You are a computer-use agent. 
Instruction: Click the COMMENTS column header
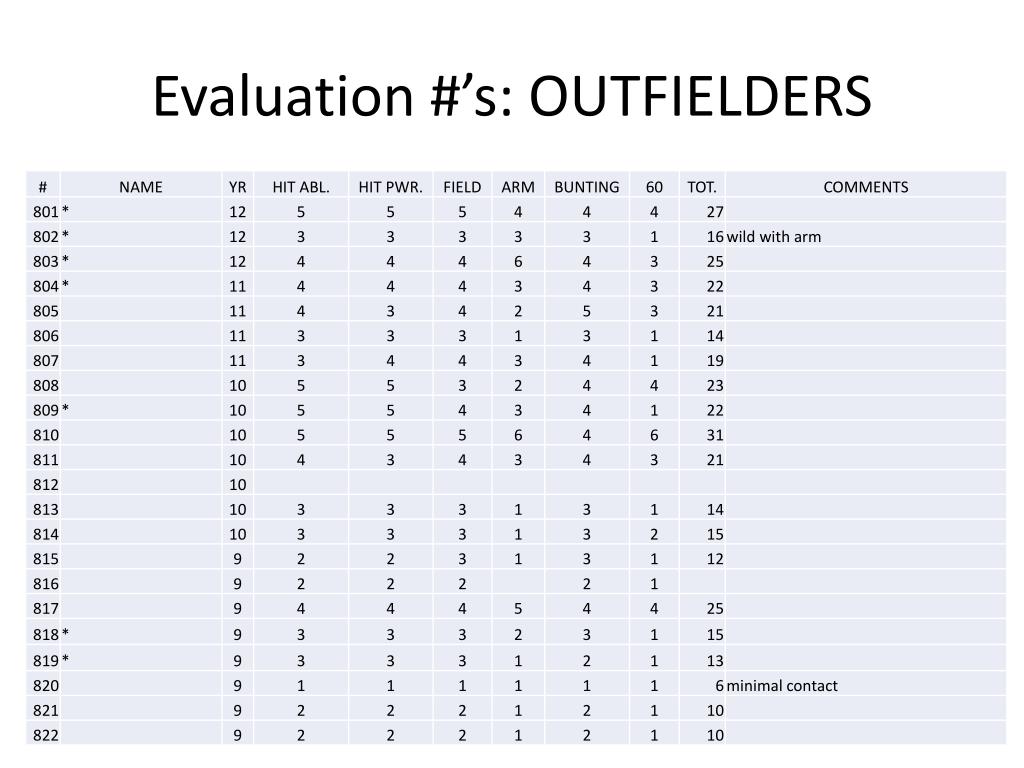click(x=865, y=187)
